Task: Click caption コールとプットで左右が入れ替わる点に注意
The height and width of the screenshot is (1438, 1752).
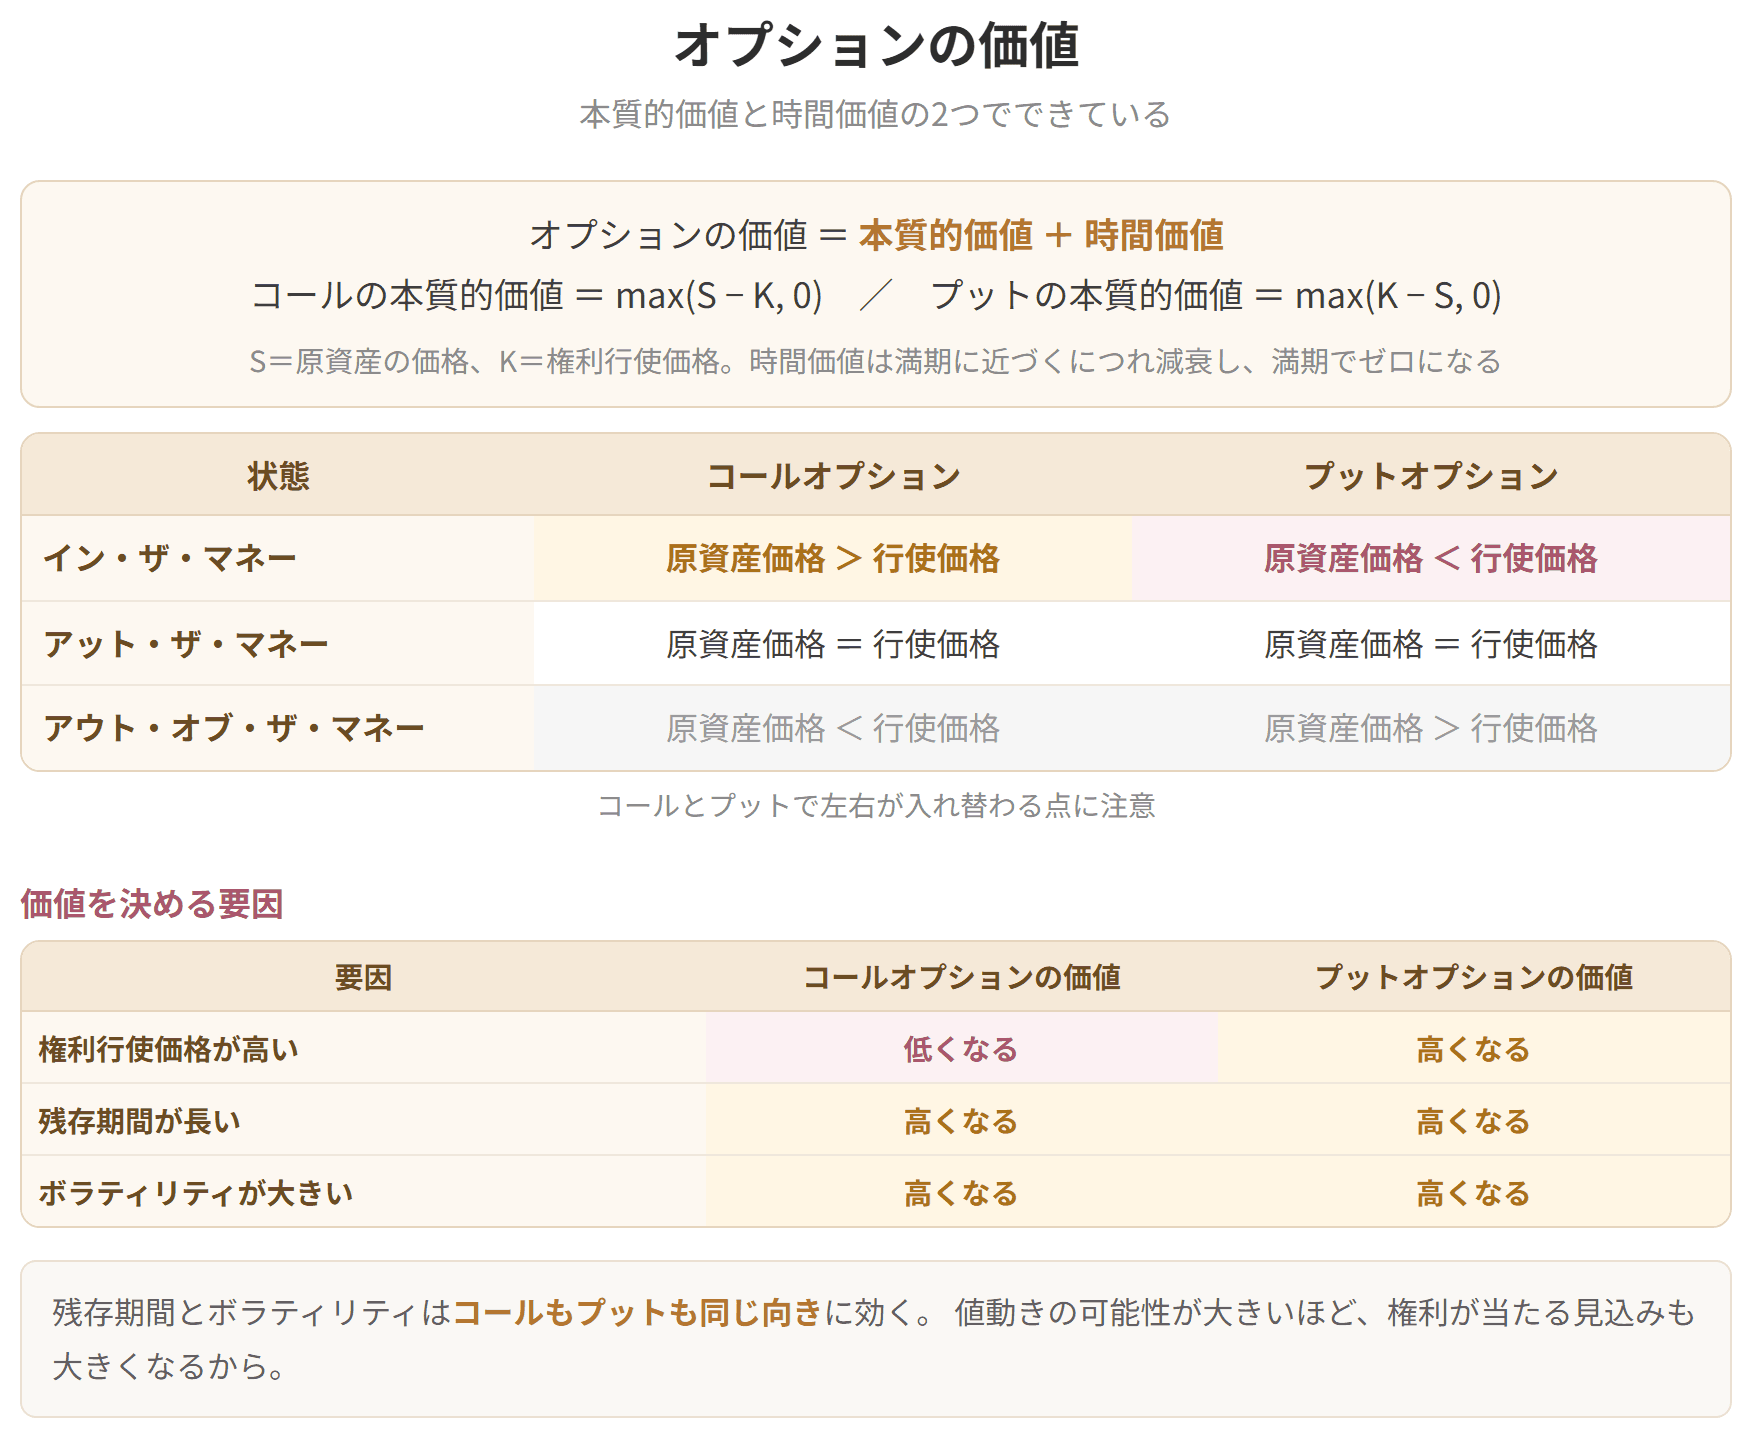Action: click(876, 805)
